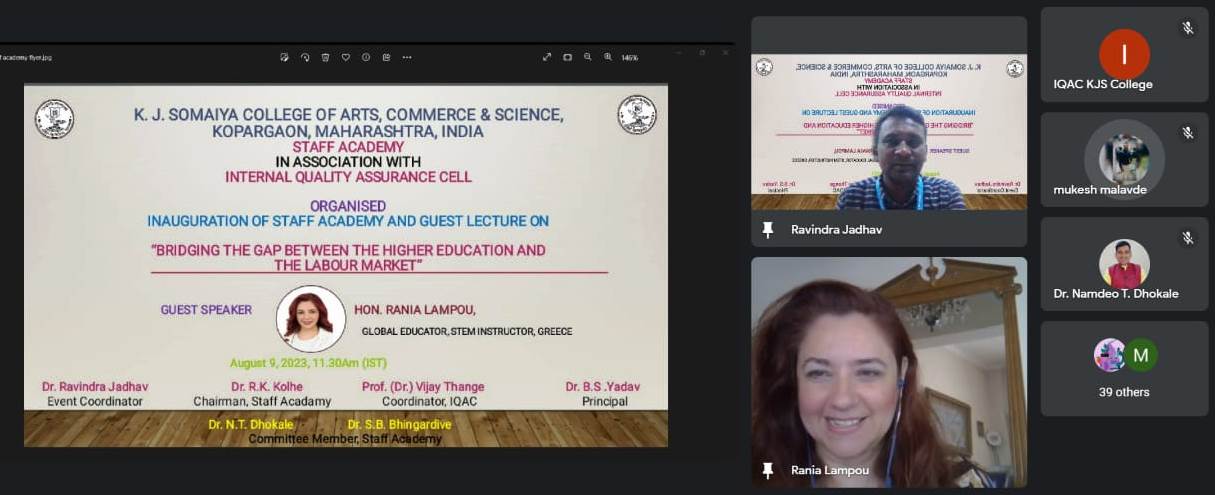1215x495 pixels.
Task: Click the college logo right of the flyer title
Action: tap(637, 114)
